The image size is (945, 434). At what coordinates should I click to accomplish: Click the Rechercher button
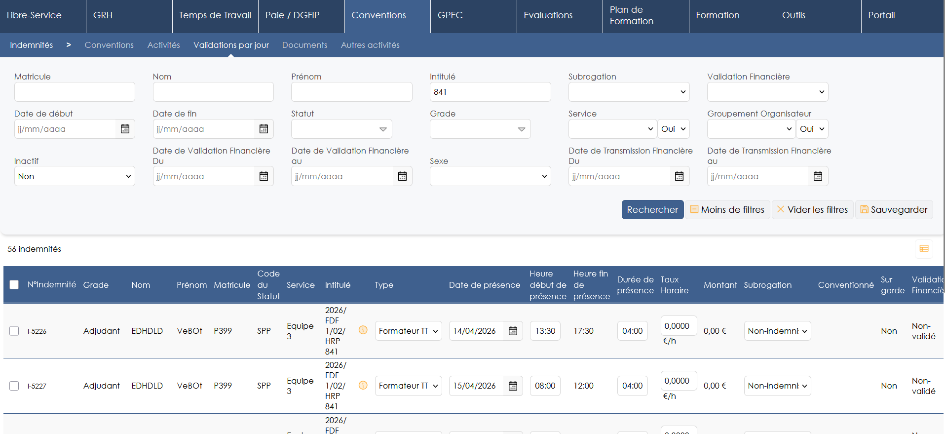653,210
